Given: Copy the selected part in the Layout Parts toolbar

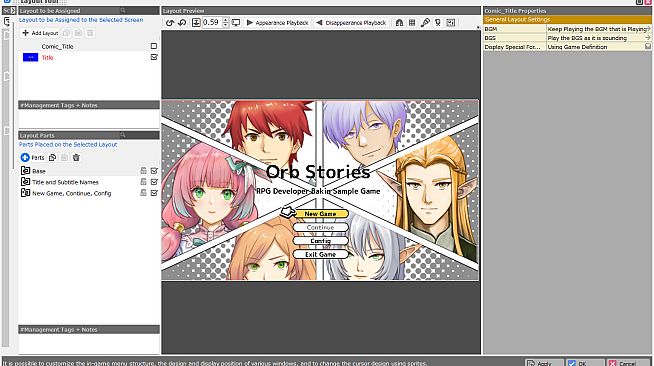Looking at the screenshot, I should click(52, 157).
